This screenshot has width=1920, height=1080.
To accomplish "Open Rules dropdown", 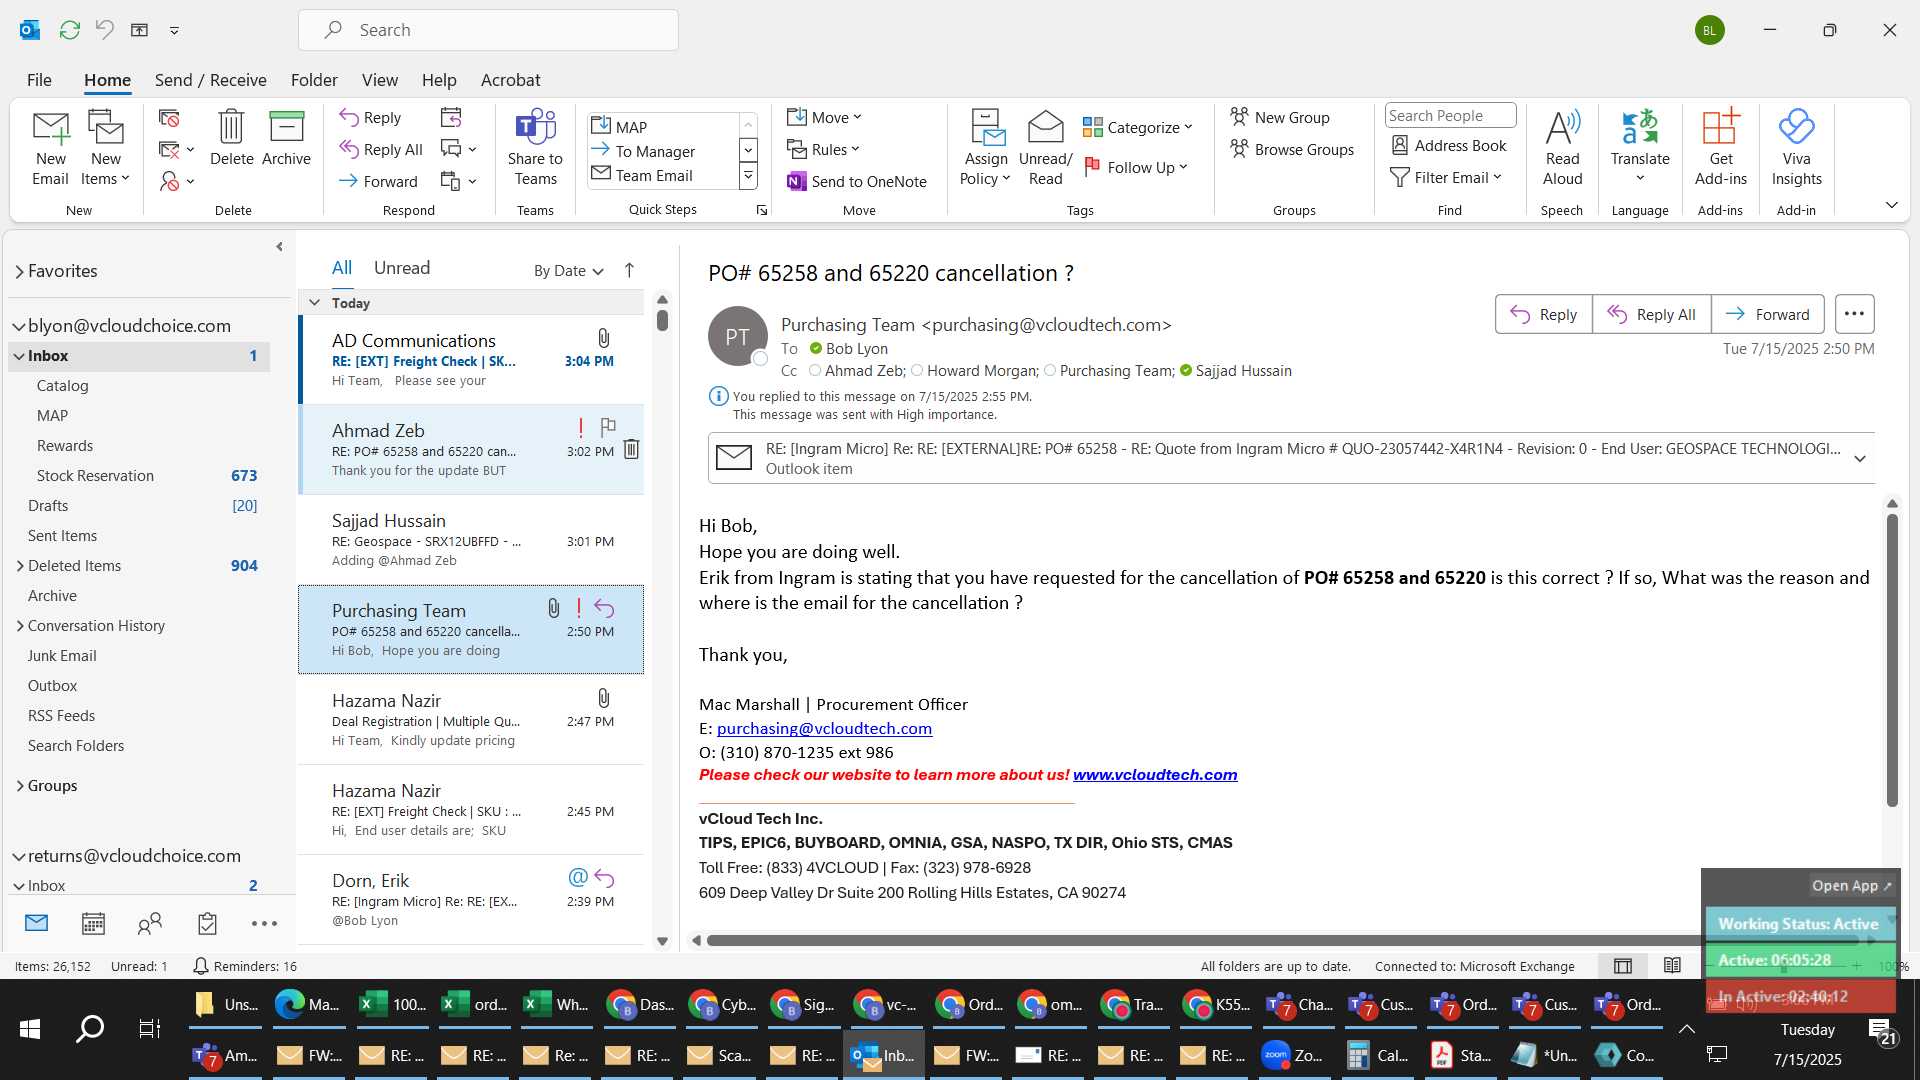I will tap(823, 149).
